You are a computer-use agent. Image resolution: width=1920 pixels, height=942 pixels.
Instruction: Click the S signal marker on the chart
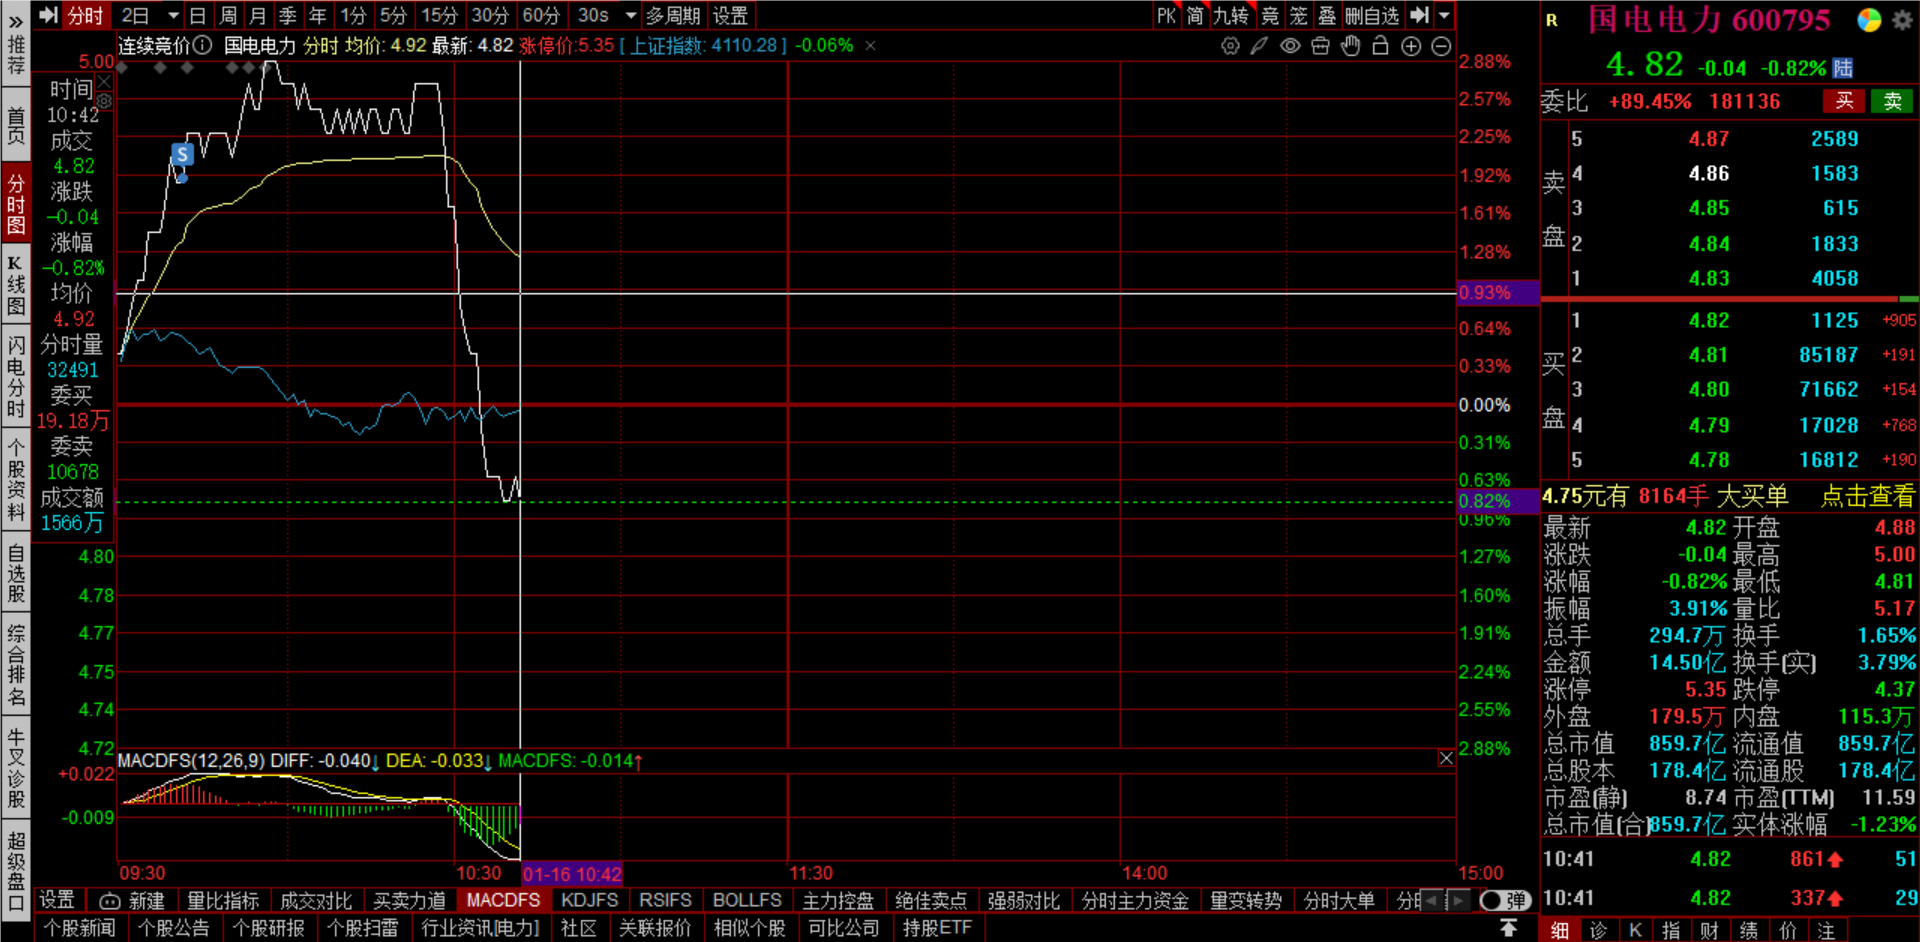click(x=182, y=154)
